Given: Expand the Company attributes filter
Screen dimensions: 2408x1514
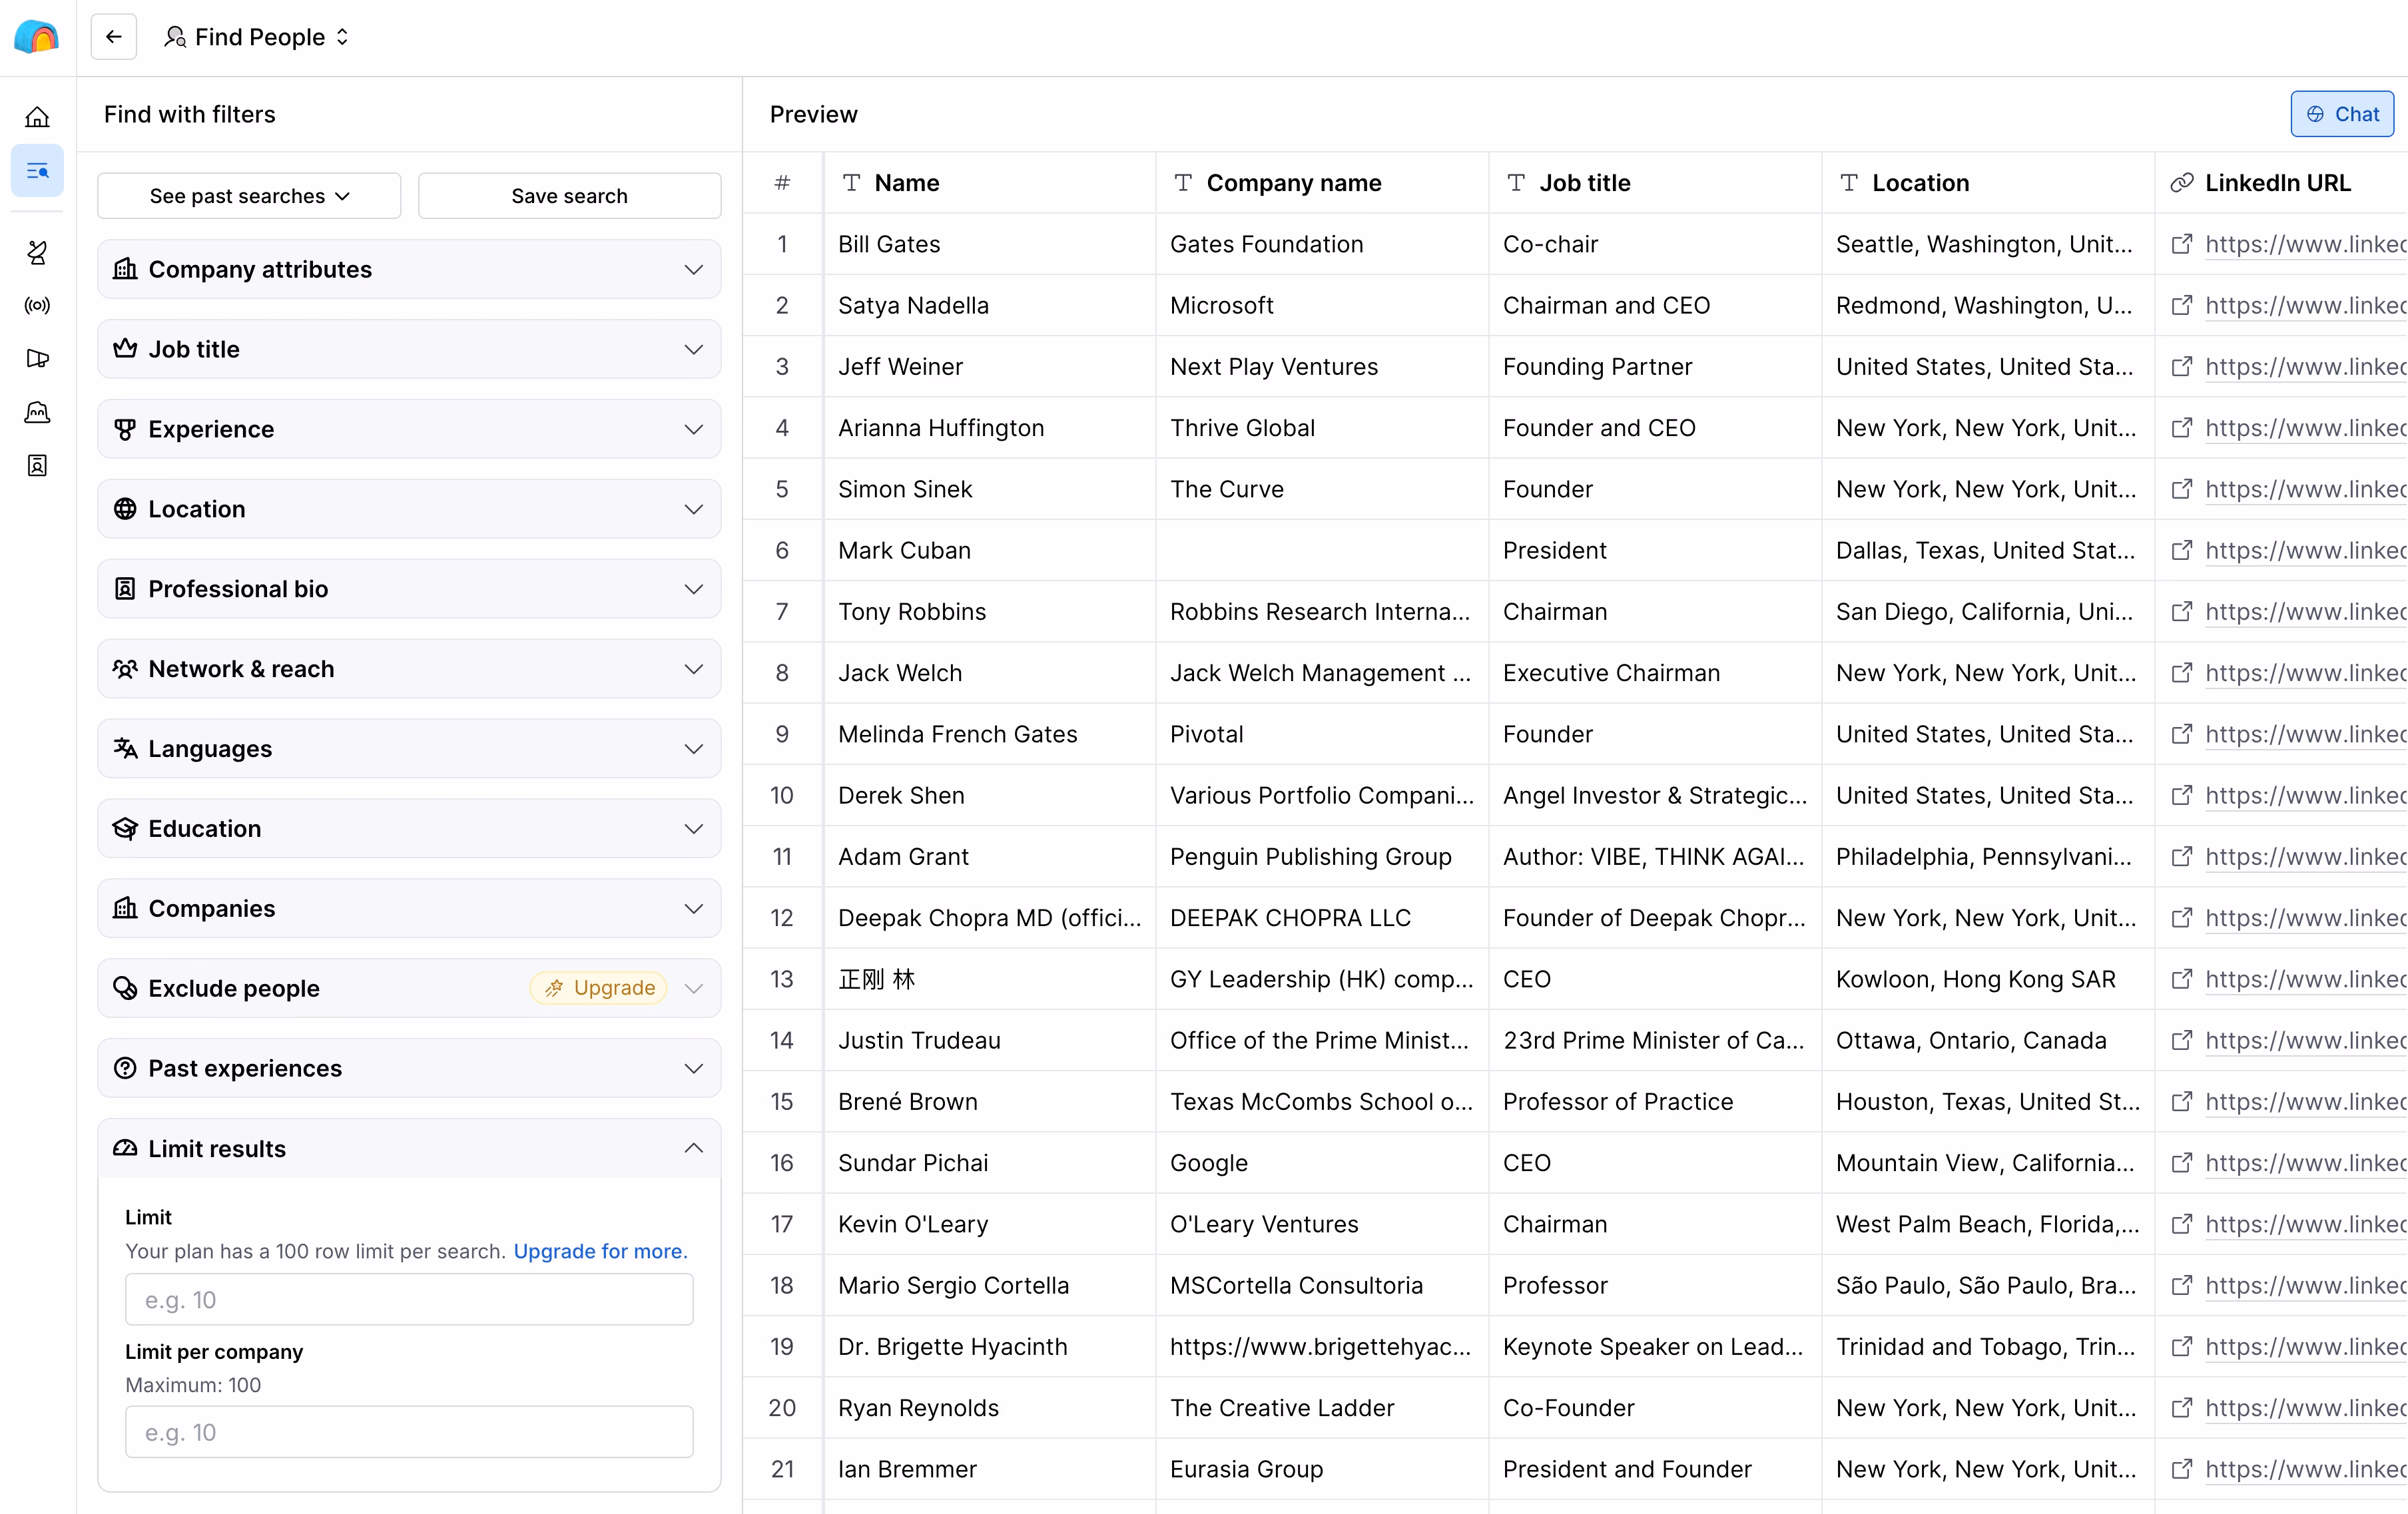Looking at the screenshot, I should click(409, 269).
